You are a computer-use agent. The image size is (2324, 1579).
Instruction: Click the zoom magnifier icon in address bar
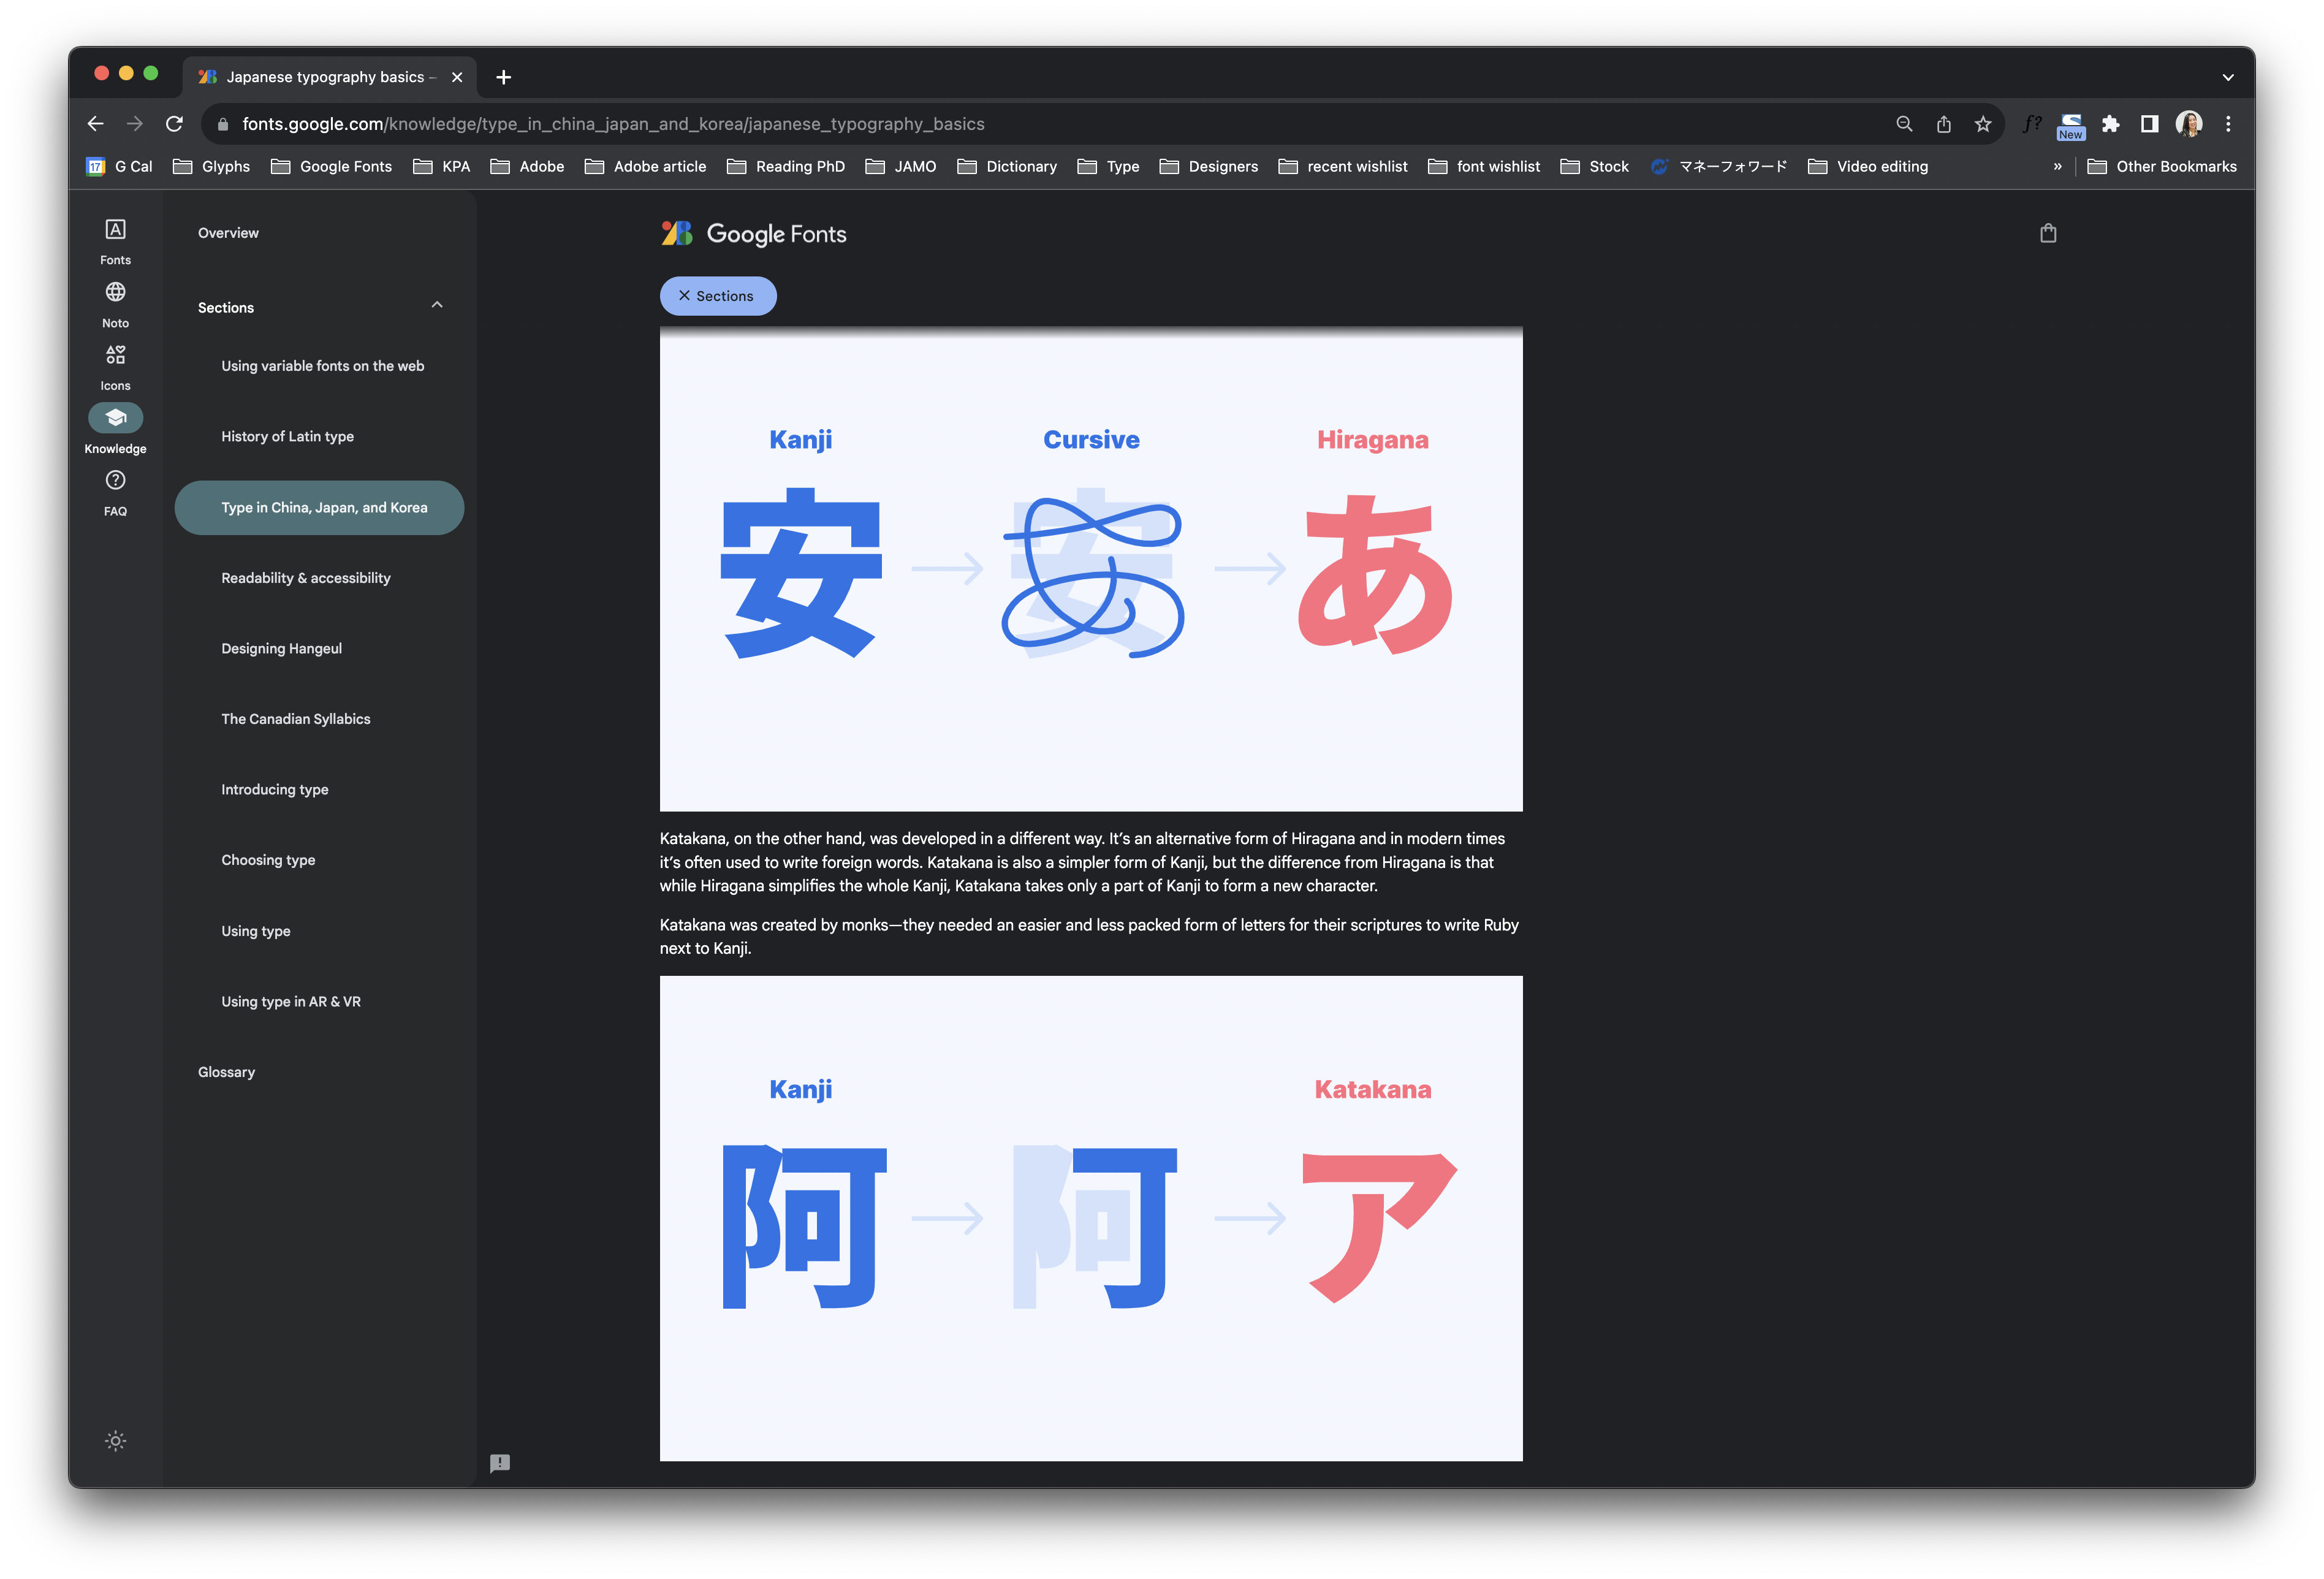point(1904,124)
